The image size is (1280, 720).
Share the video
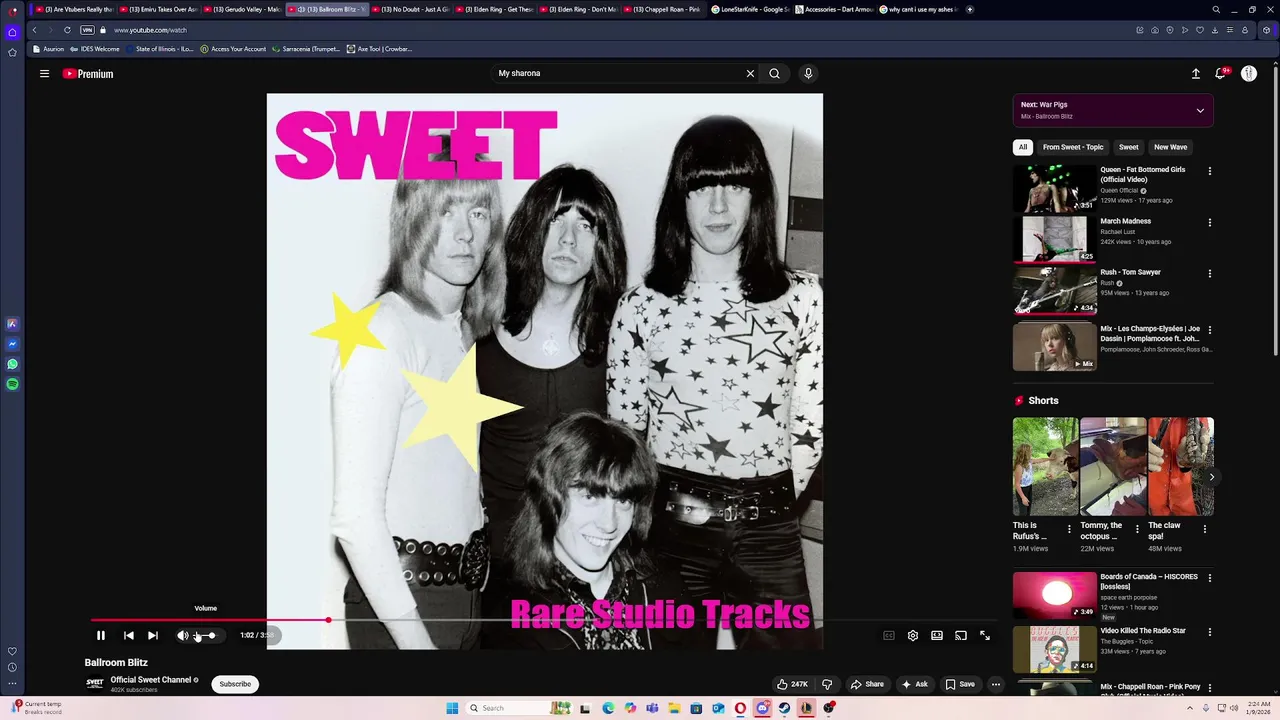point(867,684)
